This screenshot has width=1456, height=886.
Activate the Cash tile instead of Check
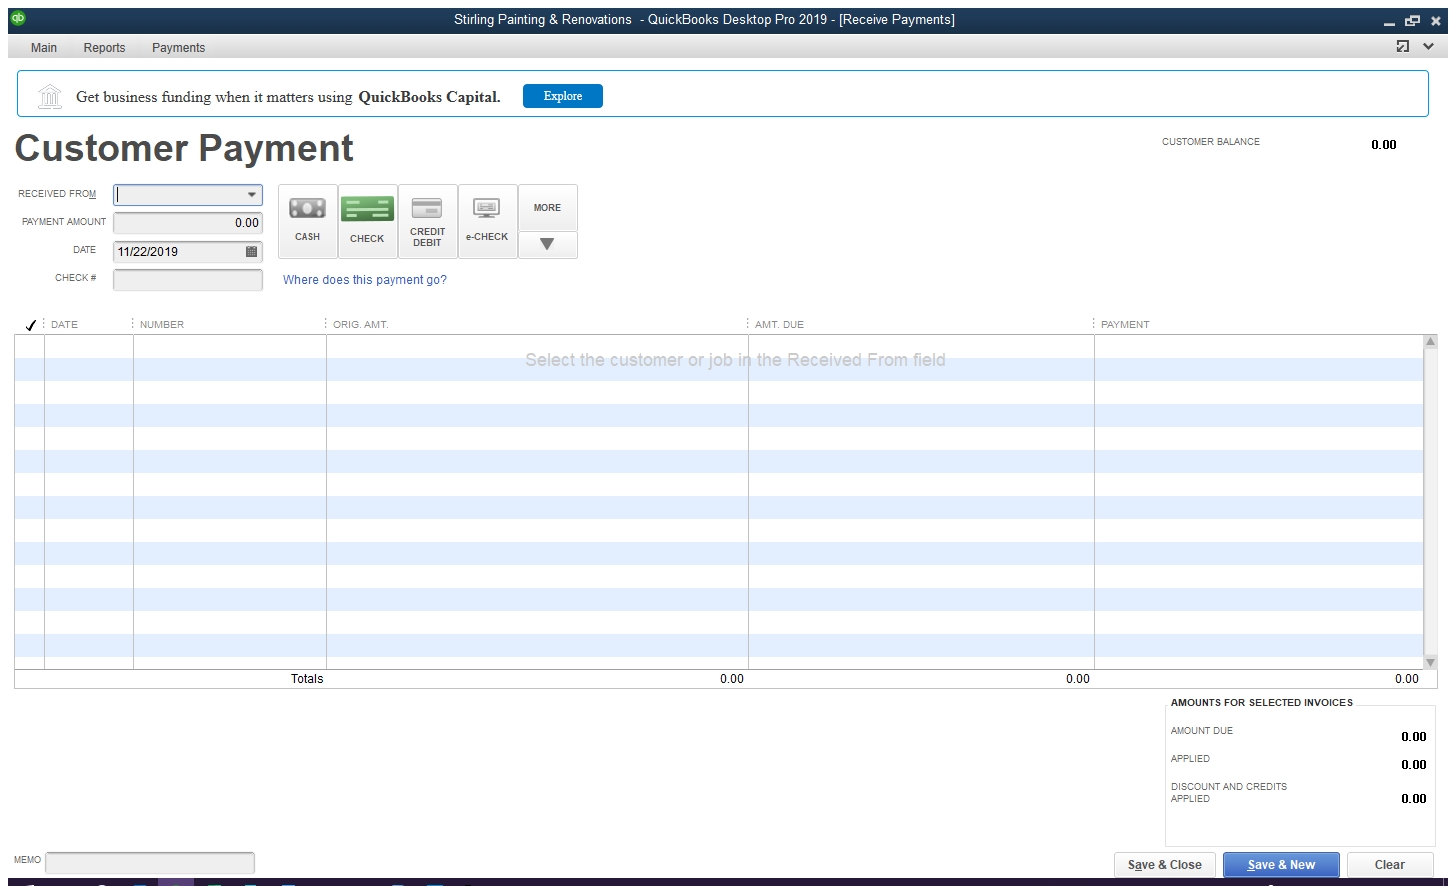click(x=307, y=221)
